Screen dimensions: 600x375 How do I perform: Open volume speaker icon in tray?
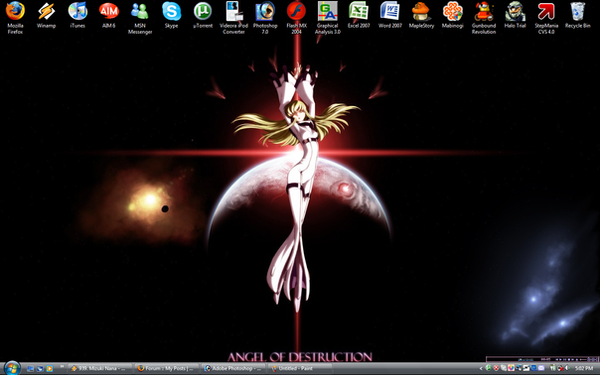pyautogui.click(x=568, y=368)
